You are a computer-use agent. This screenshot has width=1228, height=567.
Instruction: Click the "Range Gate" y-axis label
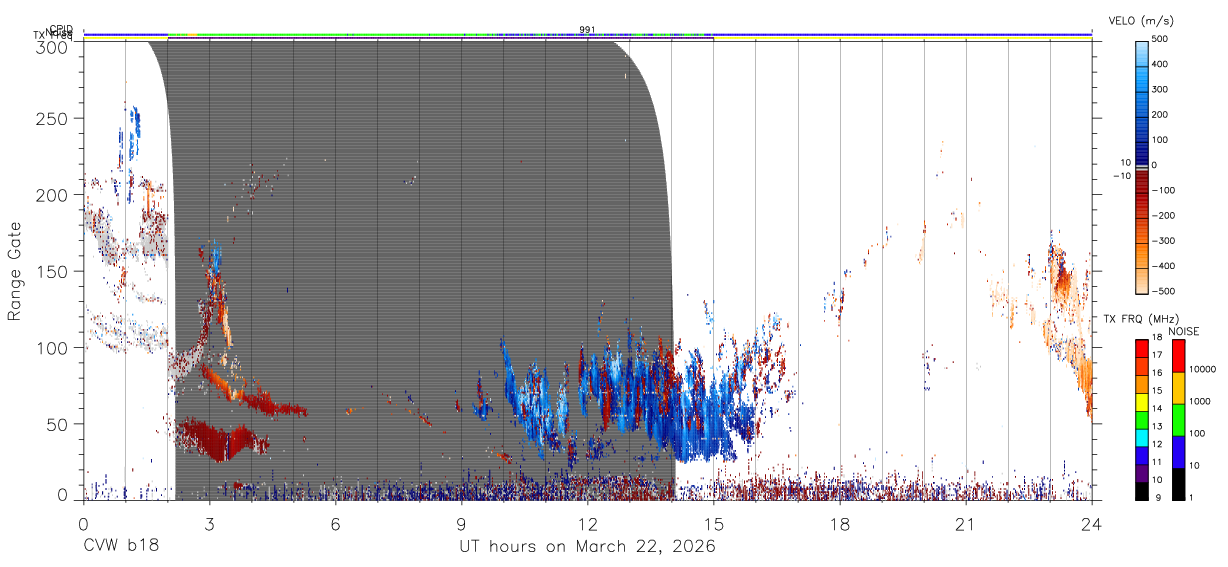point(15,271)
